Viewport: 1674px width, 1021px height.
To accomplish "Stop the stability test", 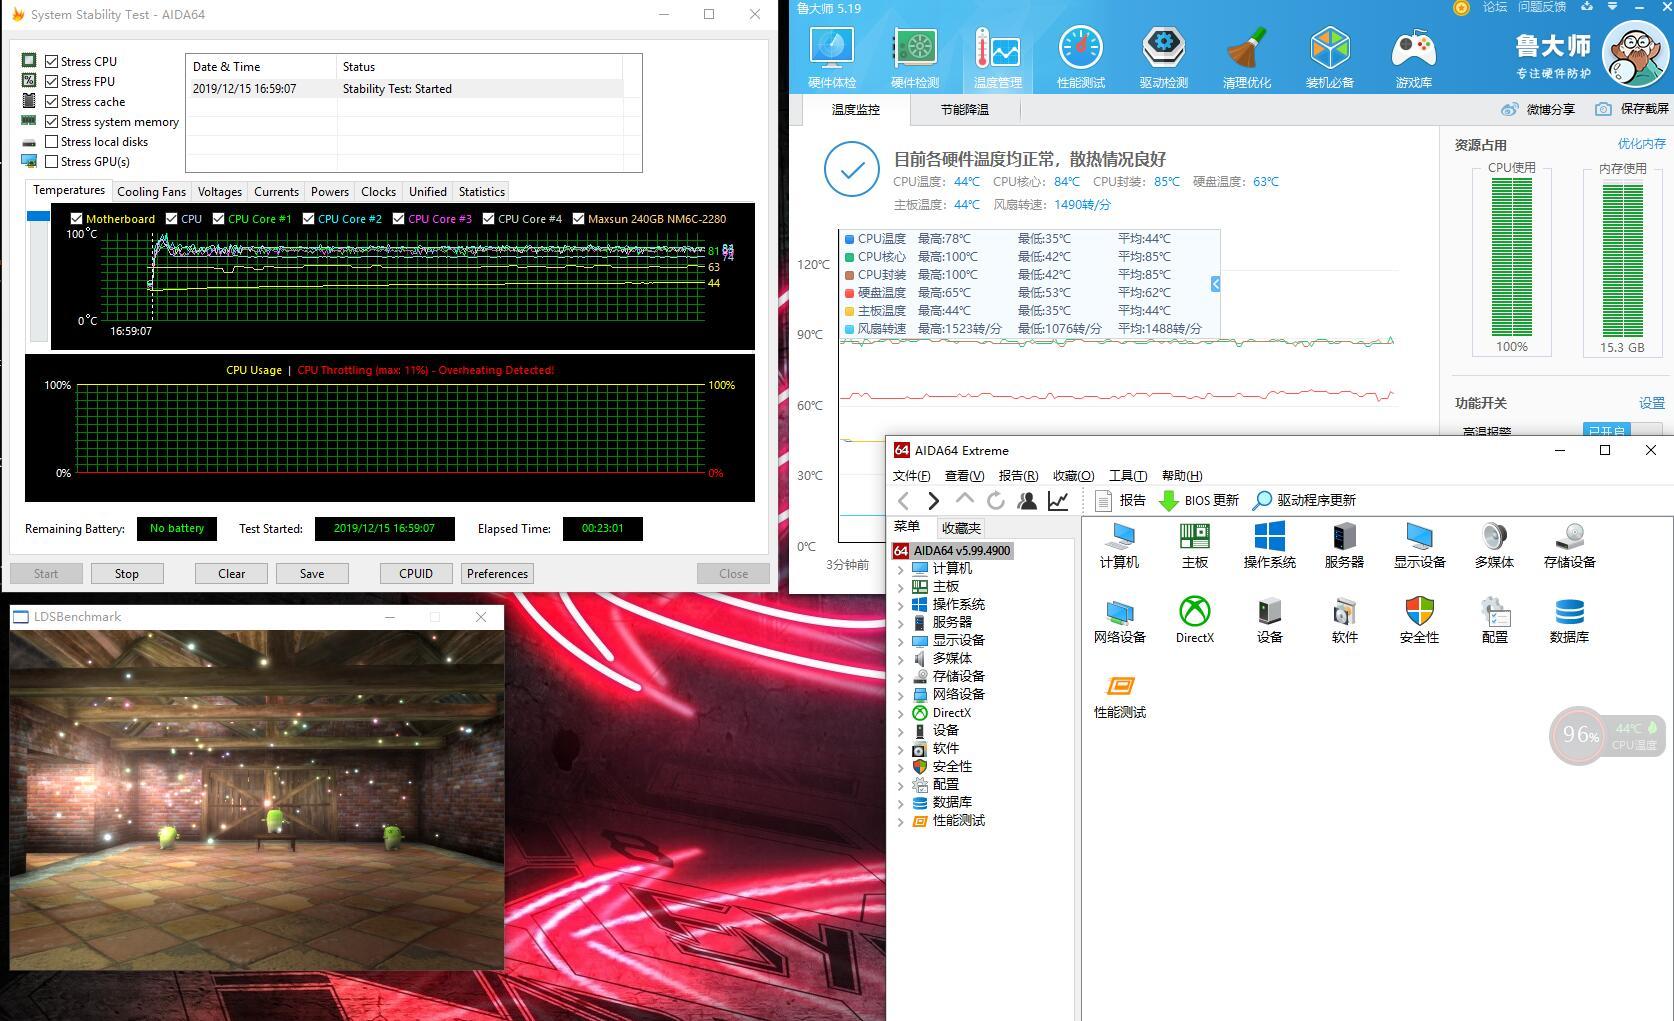I will pyautogui.click(x=127, y=573).
